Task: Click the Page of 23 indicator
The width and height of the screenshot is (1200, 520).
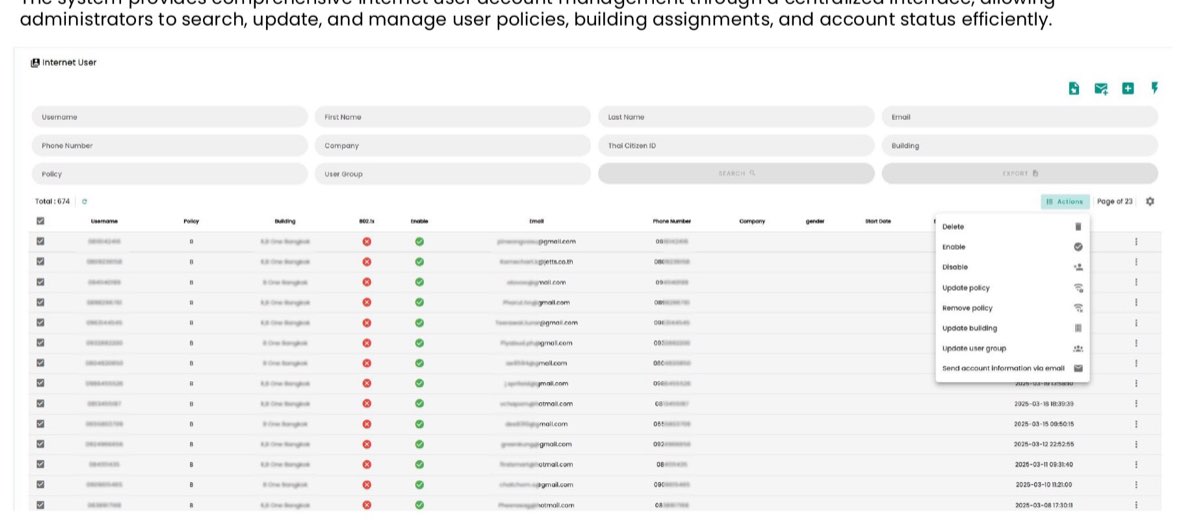Action: coord(1115,201)
